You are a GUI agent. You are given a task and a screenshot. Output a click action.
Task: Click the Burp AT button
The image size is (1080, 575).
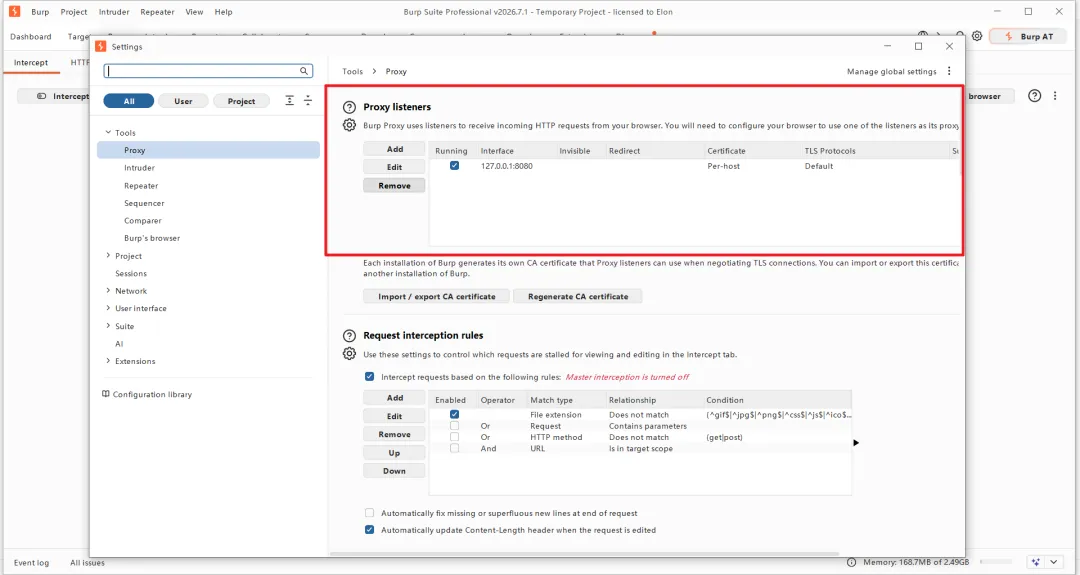click(x=1028, y=36)
